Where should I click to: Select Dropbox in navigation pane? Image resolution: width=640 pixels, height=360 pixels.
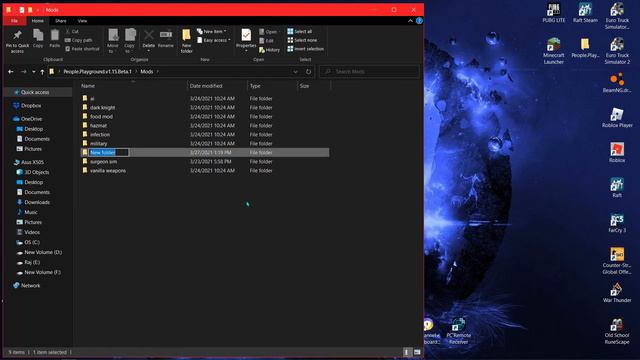[31, 105]
